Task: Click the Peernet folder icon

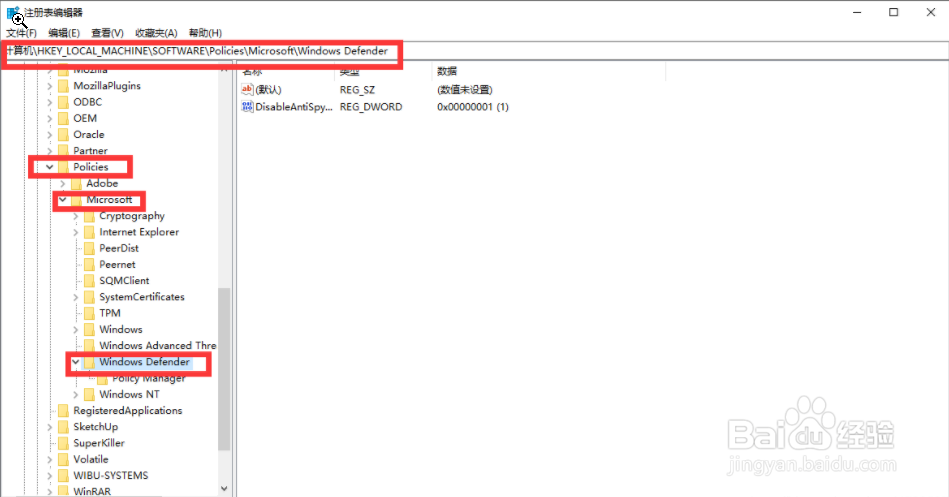Action: [x=89, y=265]
